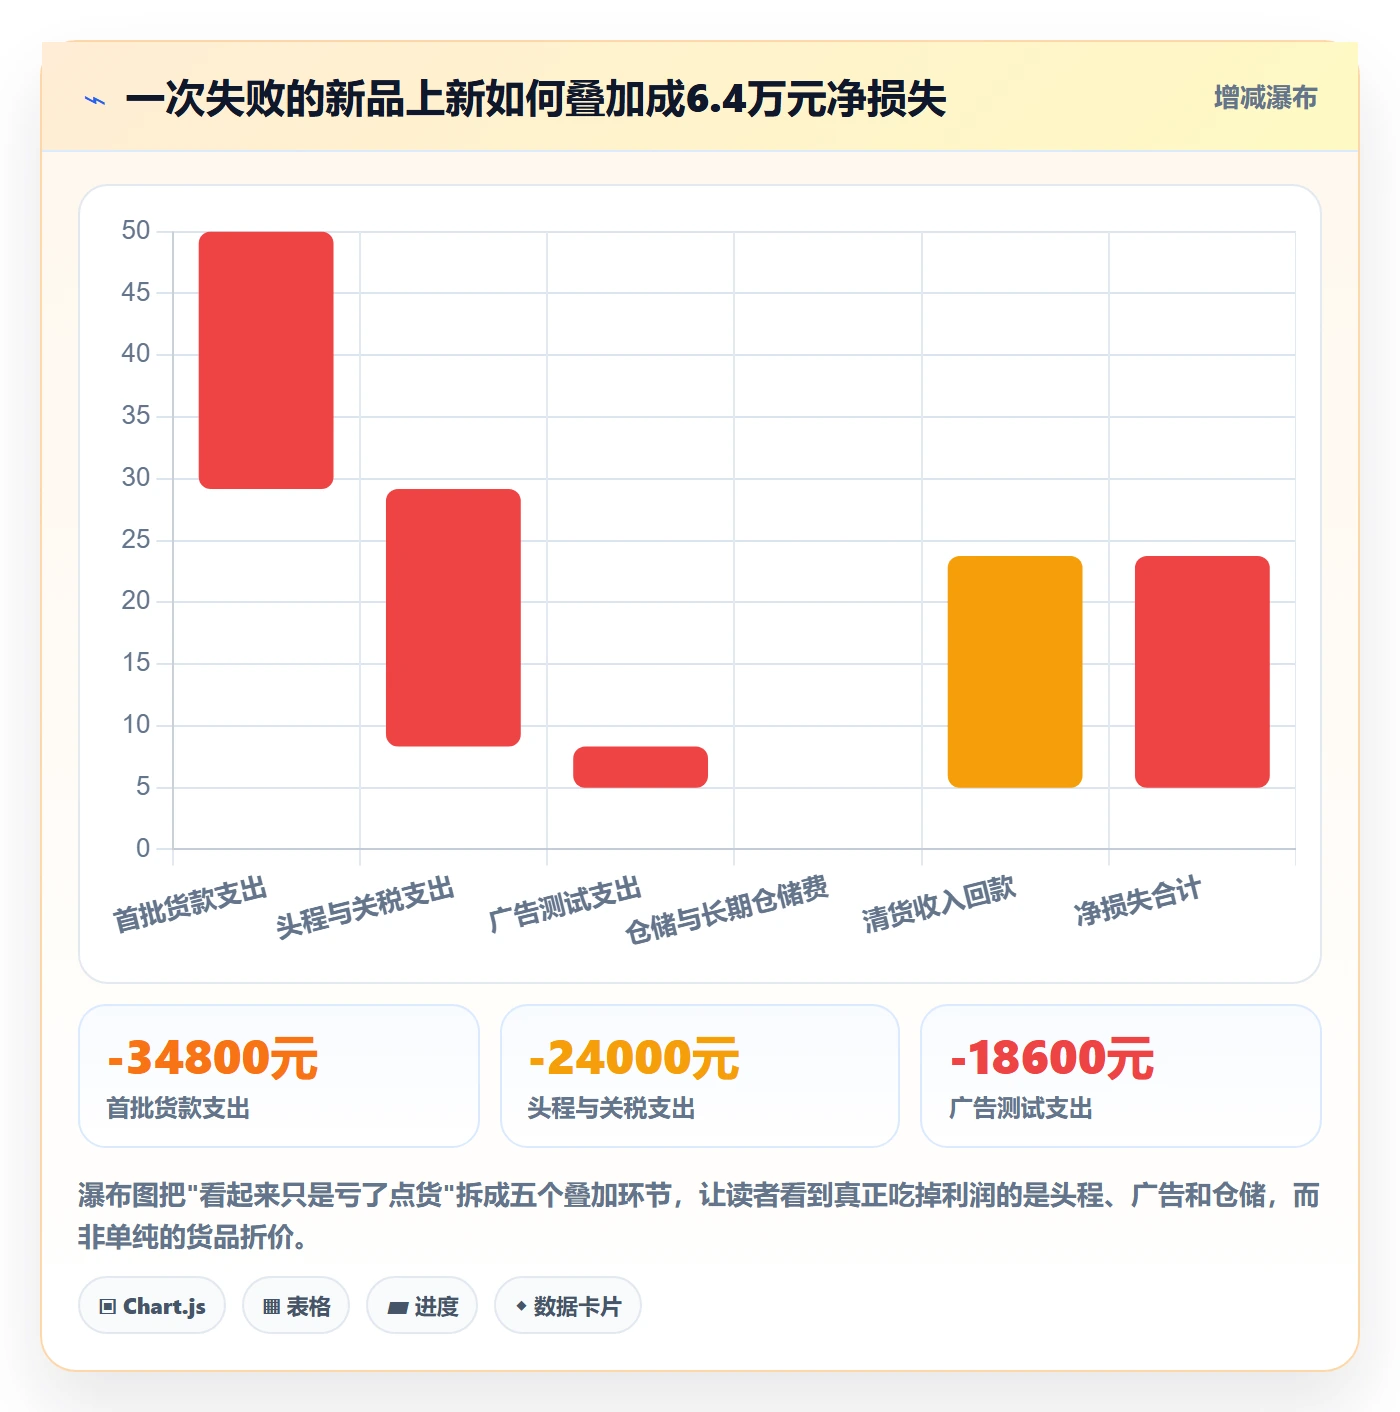
Task: Click the 首批货款支出 red bar
Action: (x=266, y=360)
